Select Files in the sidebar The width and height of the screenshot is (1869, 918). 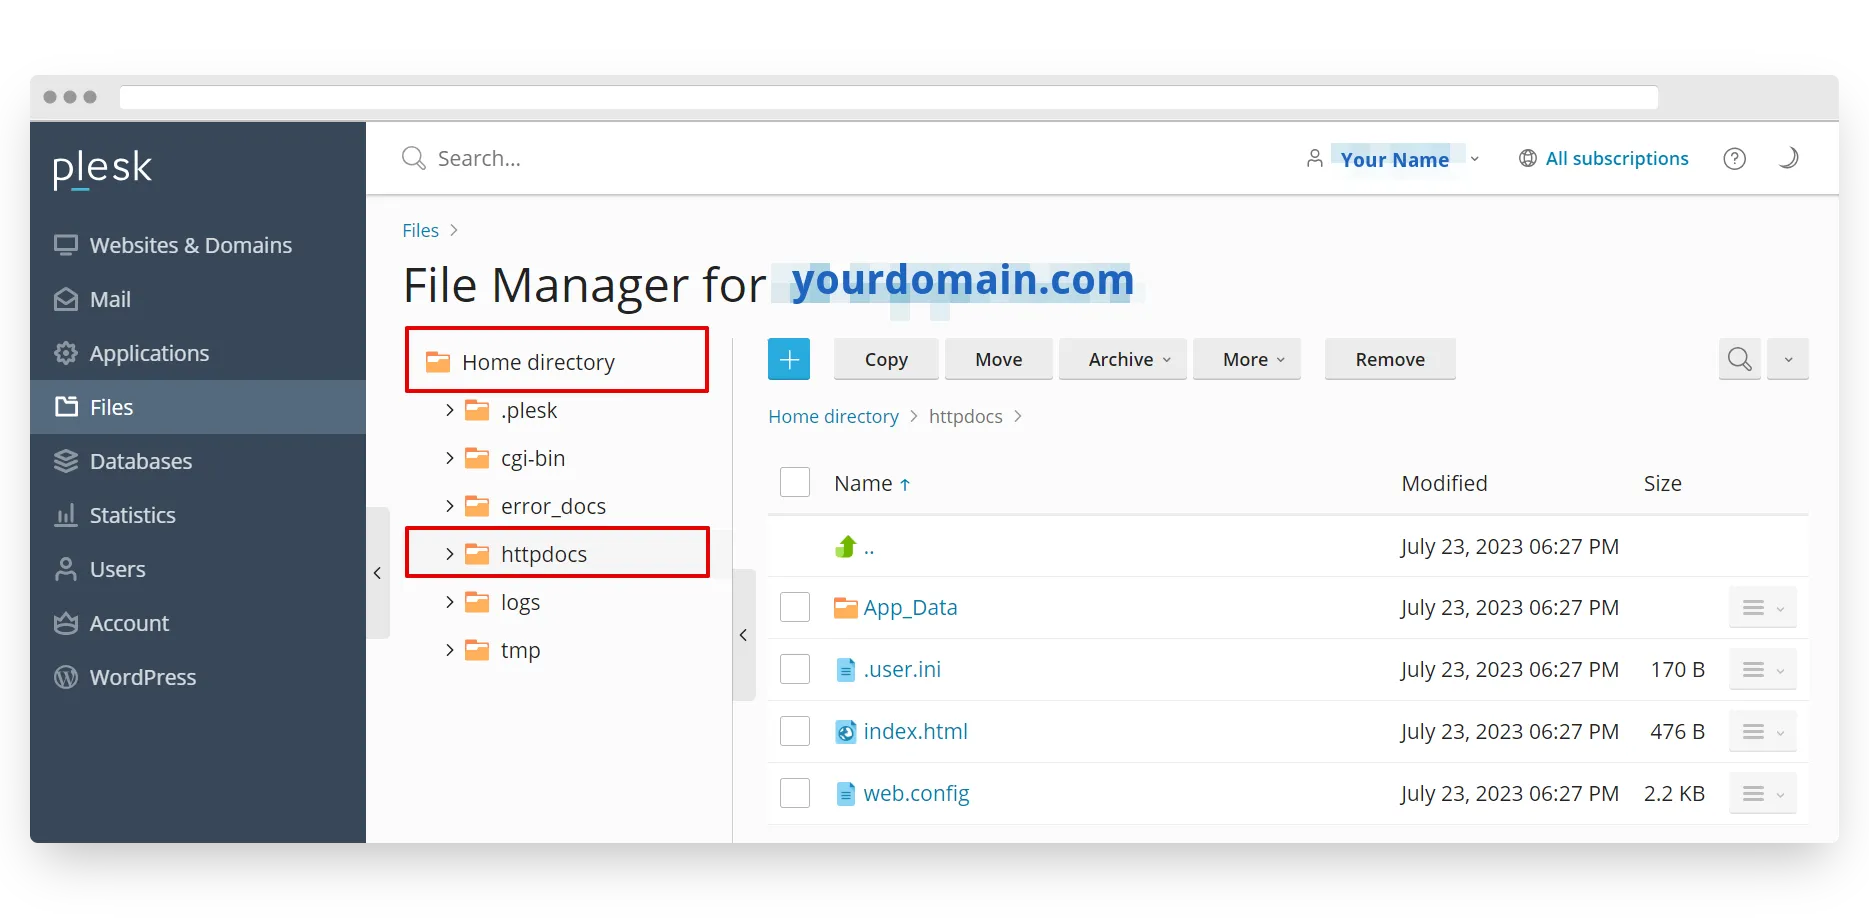198,407
